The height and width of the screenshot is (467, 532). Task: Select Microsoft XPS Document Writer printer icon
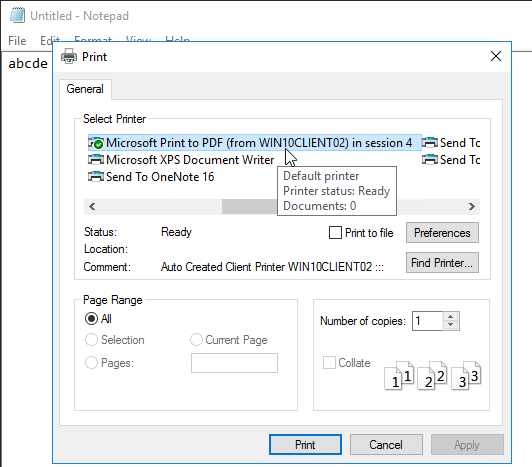pos(96,160)
